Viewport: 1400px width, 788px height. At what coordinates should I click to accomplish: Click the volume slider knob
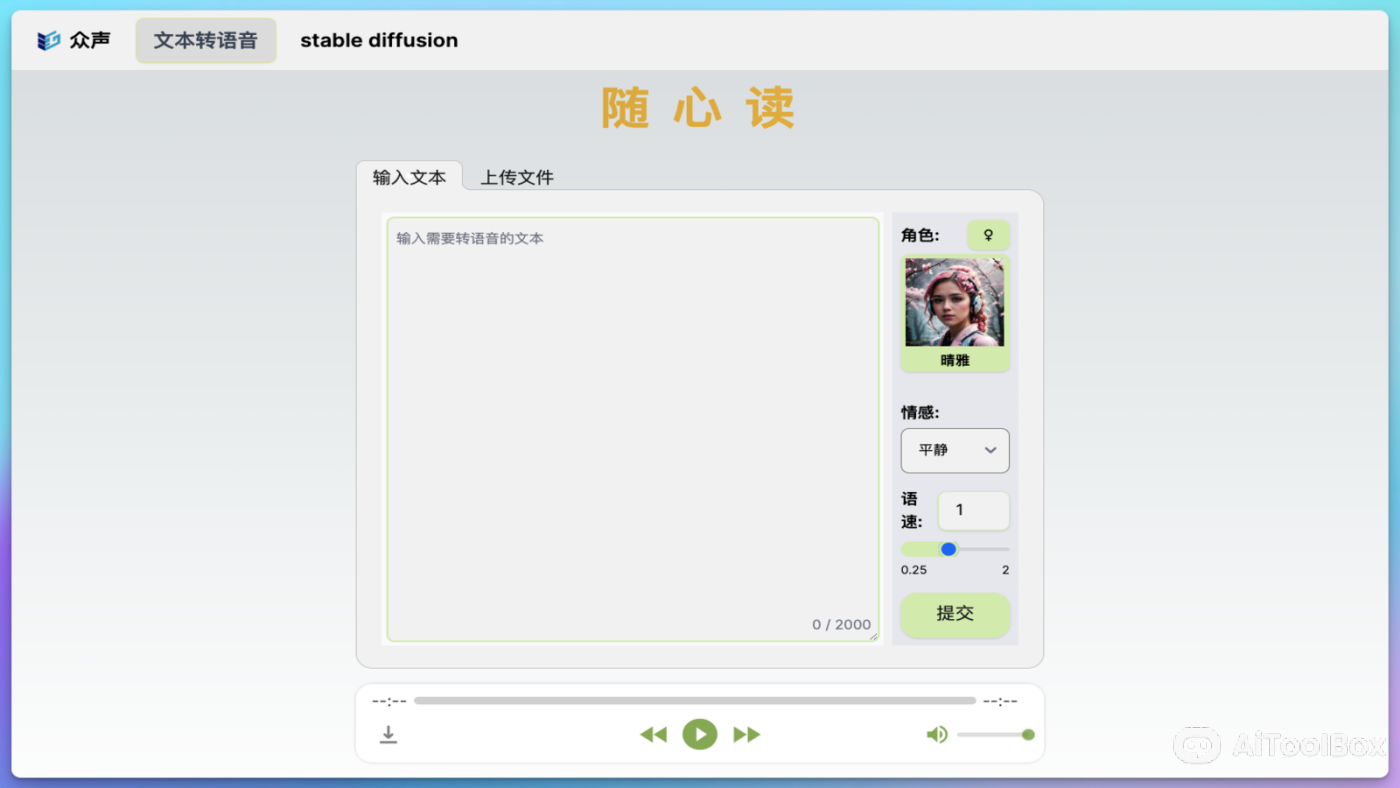1028,735
